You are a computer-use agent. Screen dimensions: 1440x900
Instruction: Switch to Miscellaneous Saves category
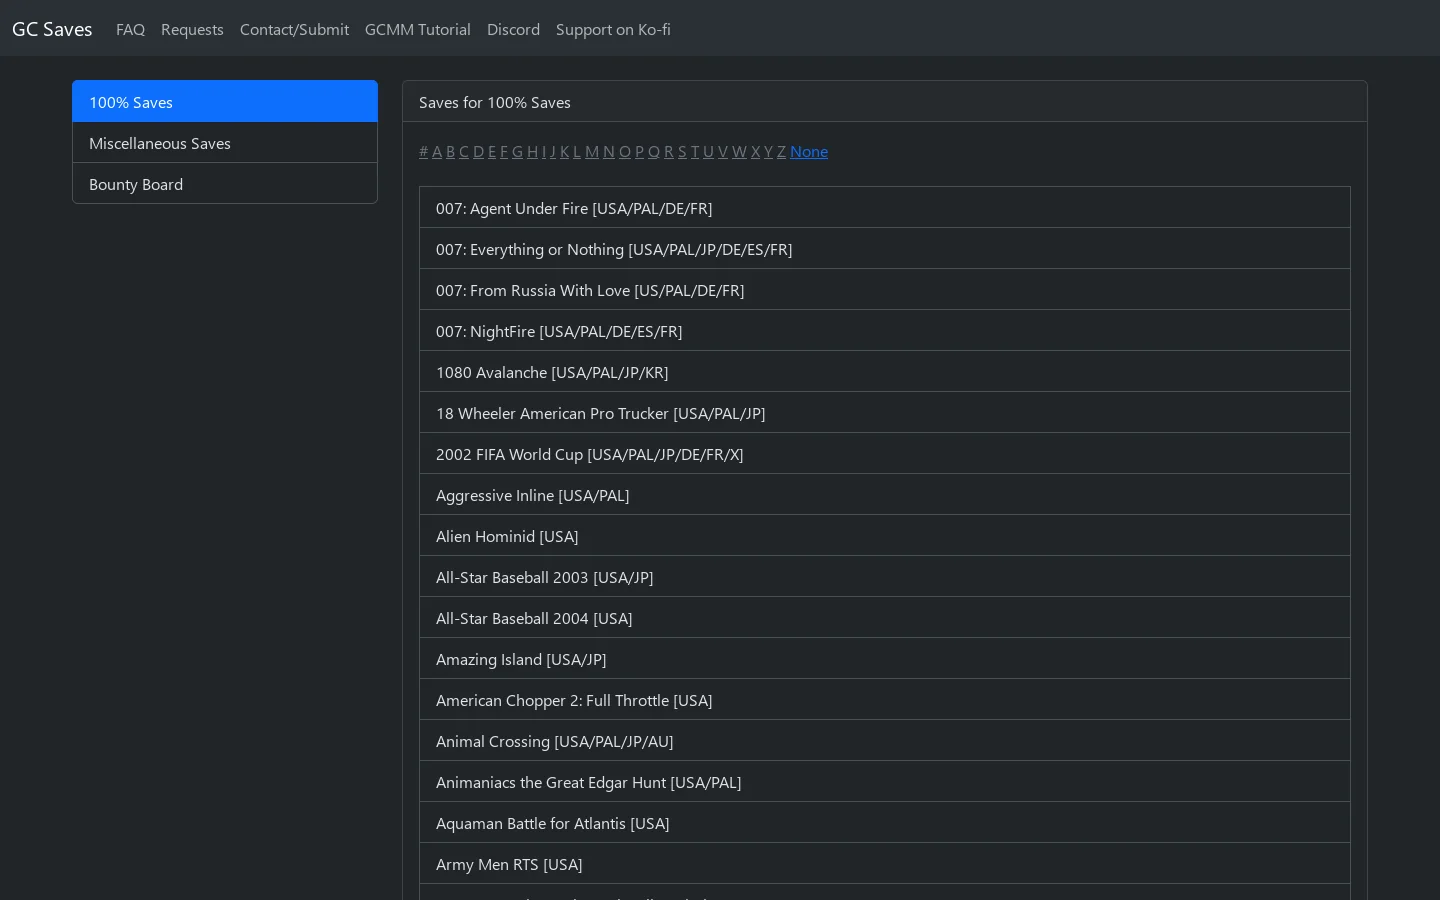coord(225,143)
